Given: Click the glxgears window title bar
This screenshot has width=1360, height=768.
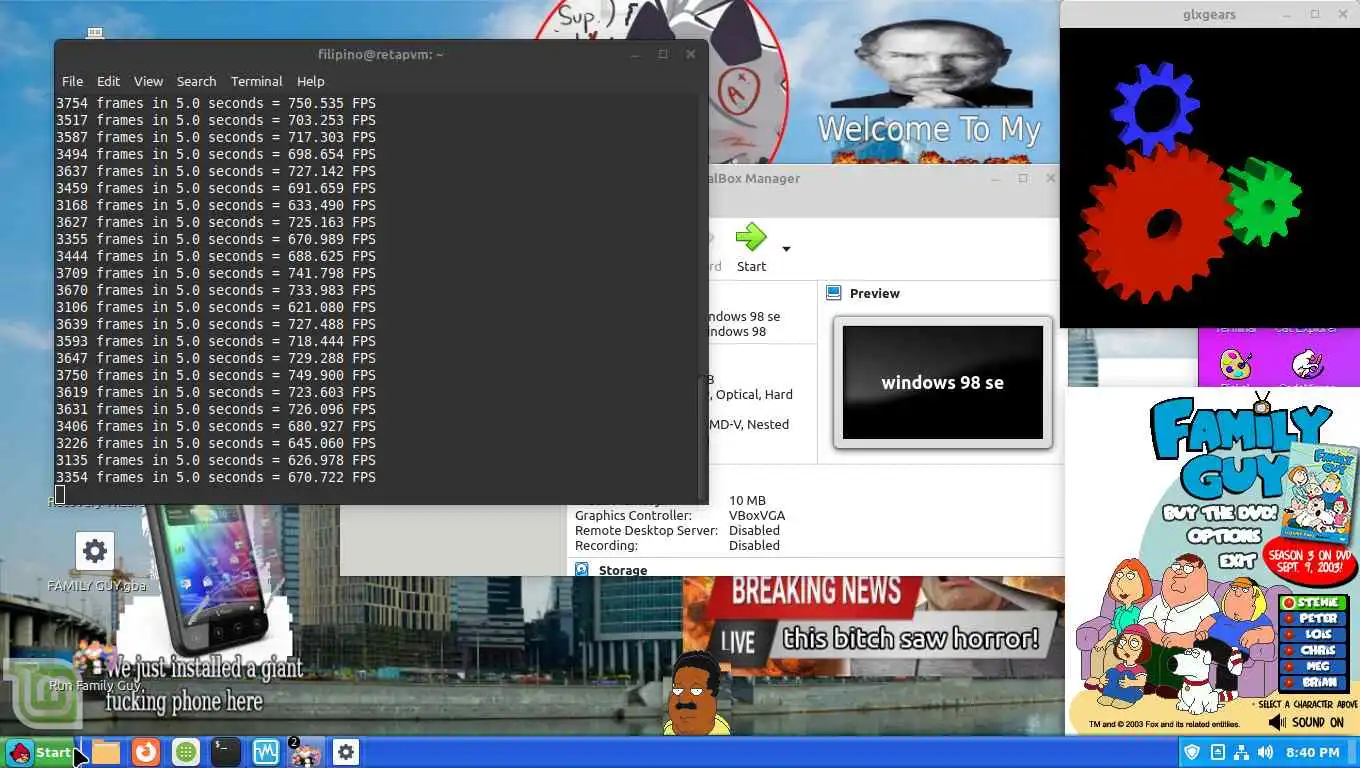Looking at the screenshot, I should (x=1209, y=14).
